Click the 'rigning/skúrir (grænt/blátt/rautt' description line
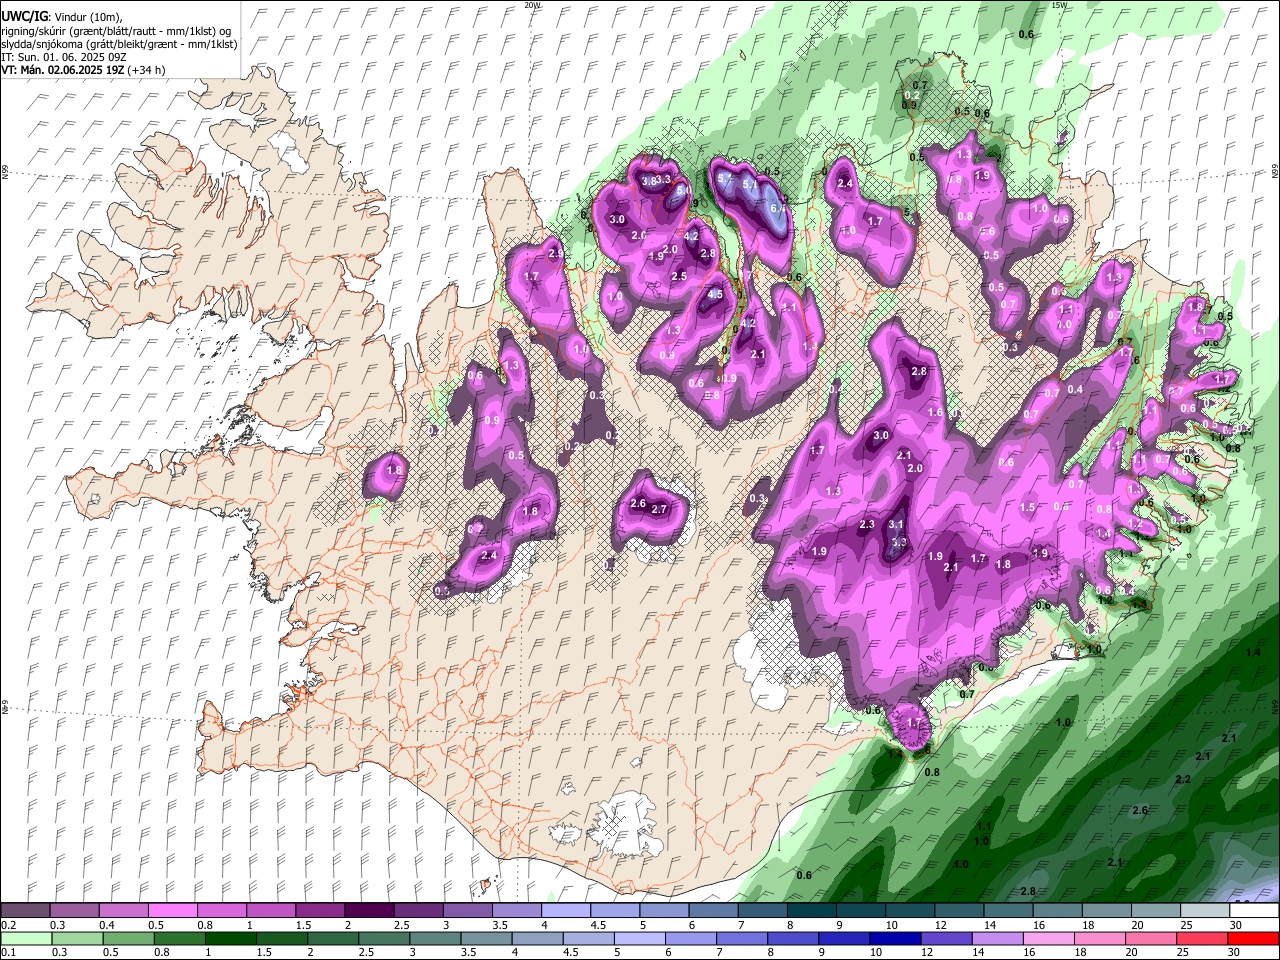1280x960 pixels. coord(117,31)
